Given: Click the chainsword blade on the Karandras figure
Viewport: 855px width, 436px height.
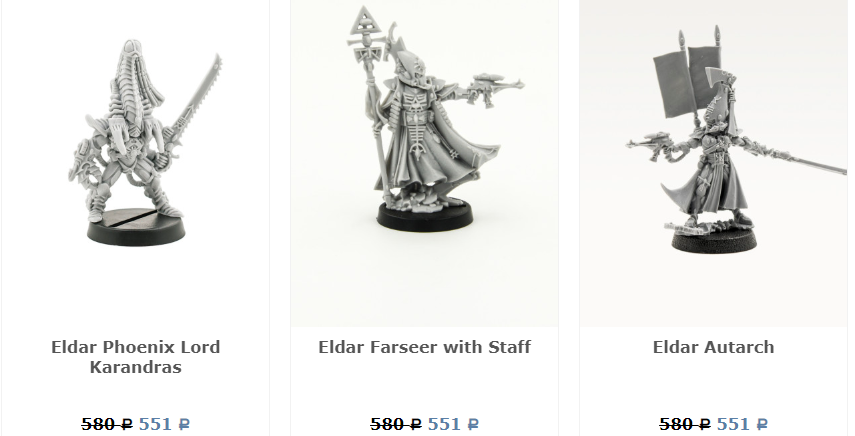Looking at the screenshot, I should coord(197,96).
